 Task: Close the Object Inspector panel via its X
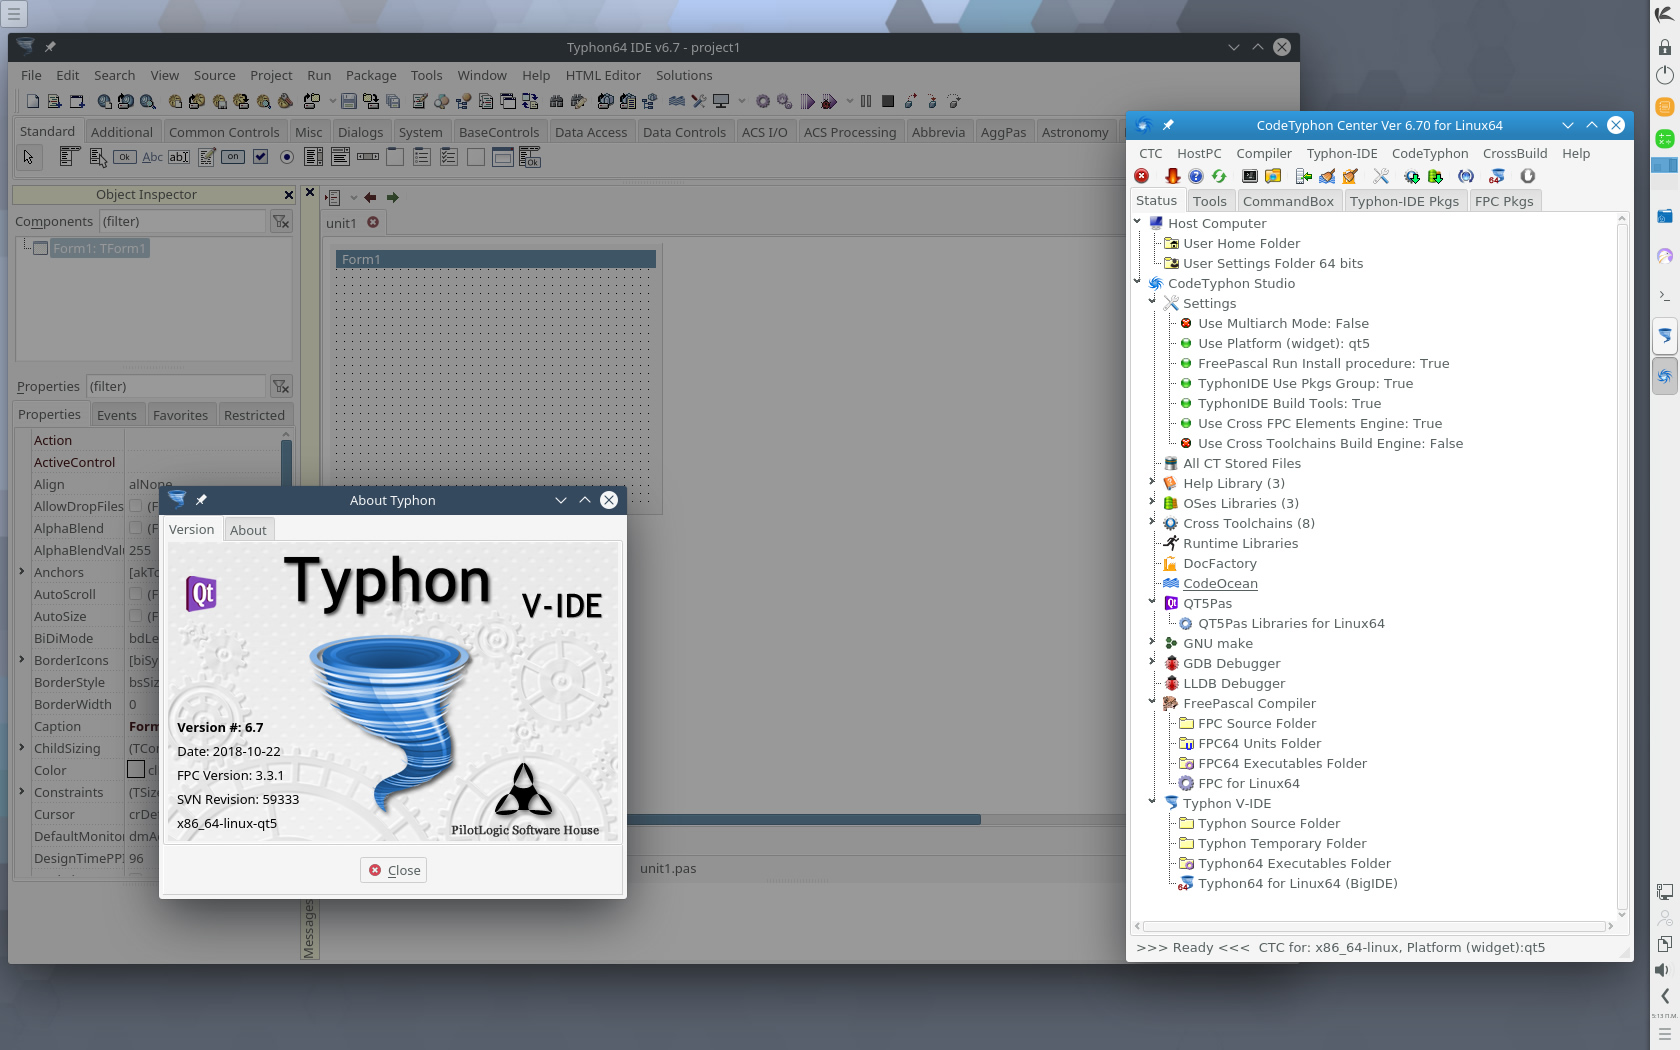(x=289, y=195)
